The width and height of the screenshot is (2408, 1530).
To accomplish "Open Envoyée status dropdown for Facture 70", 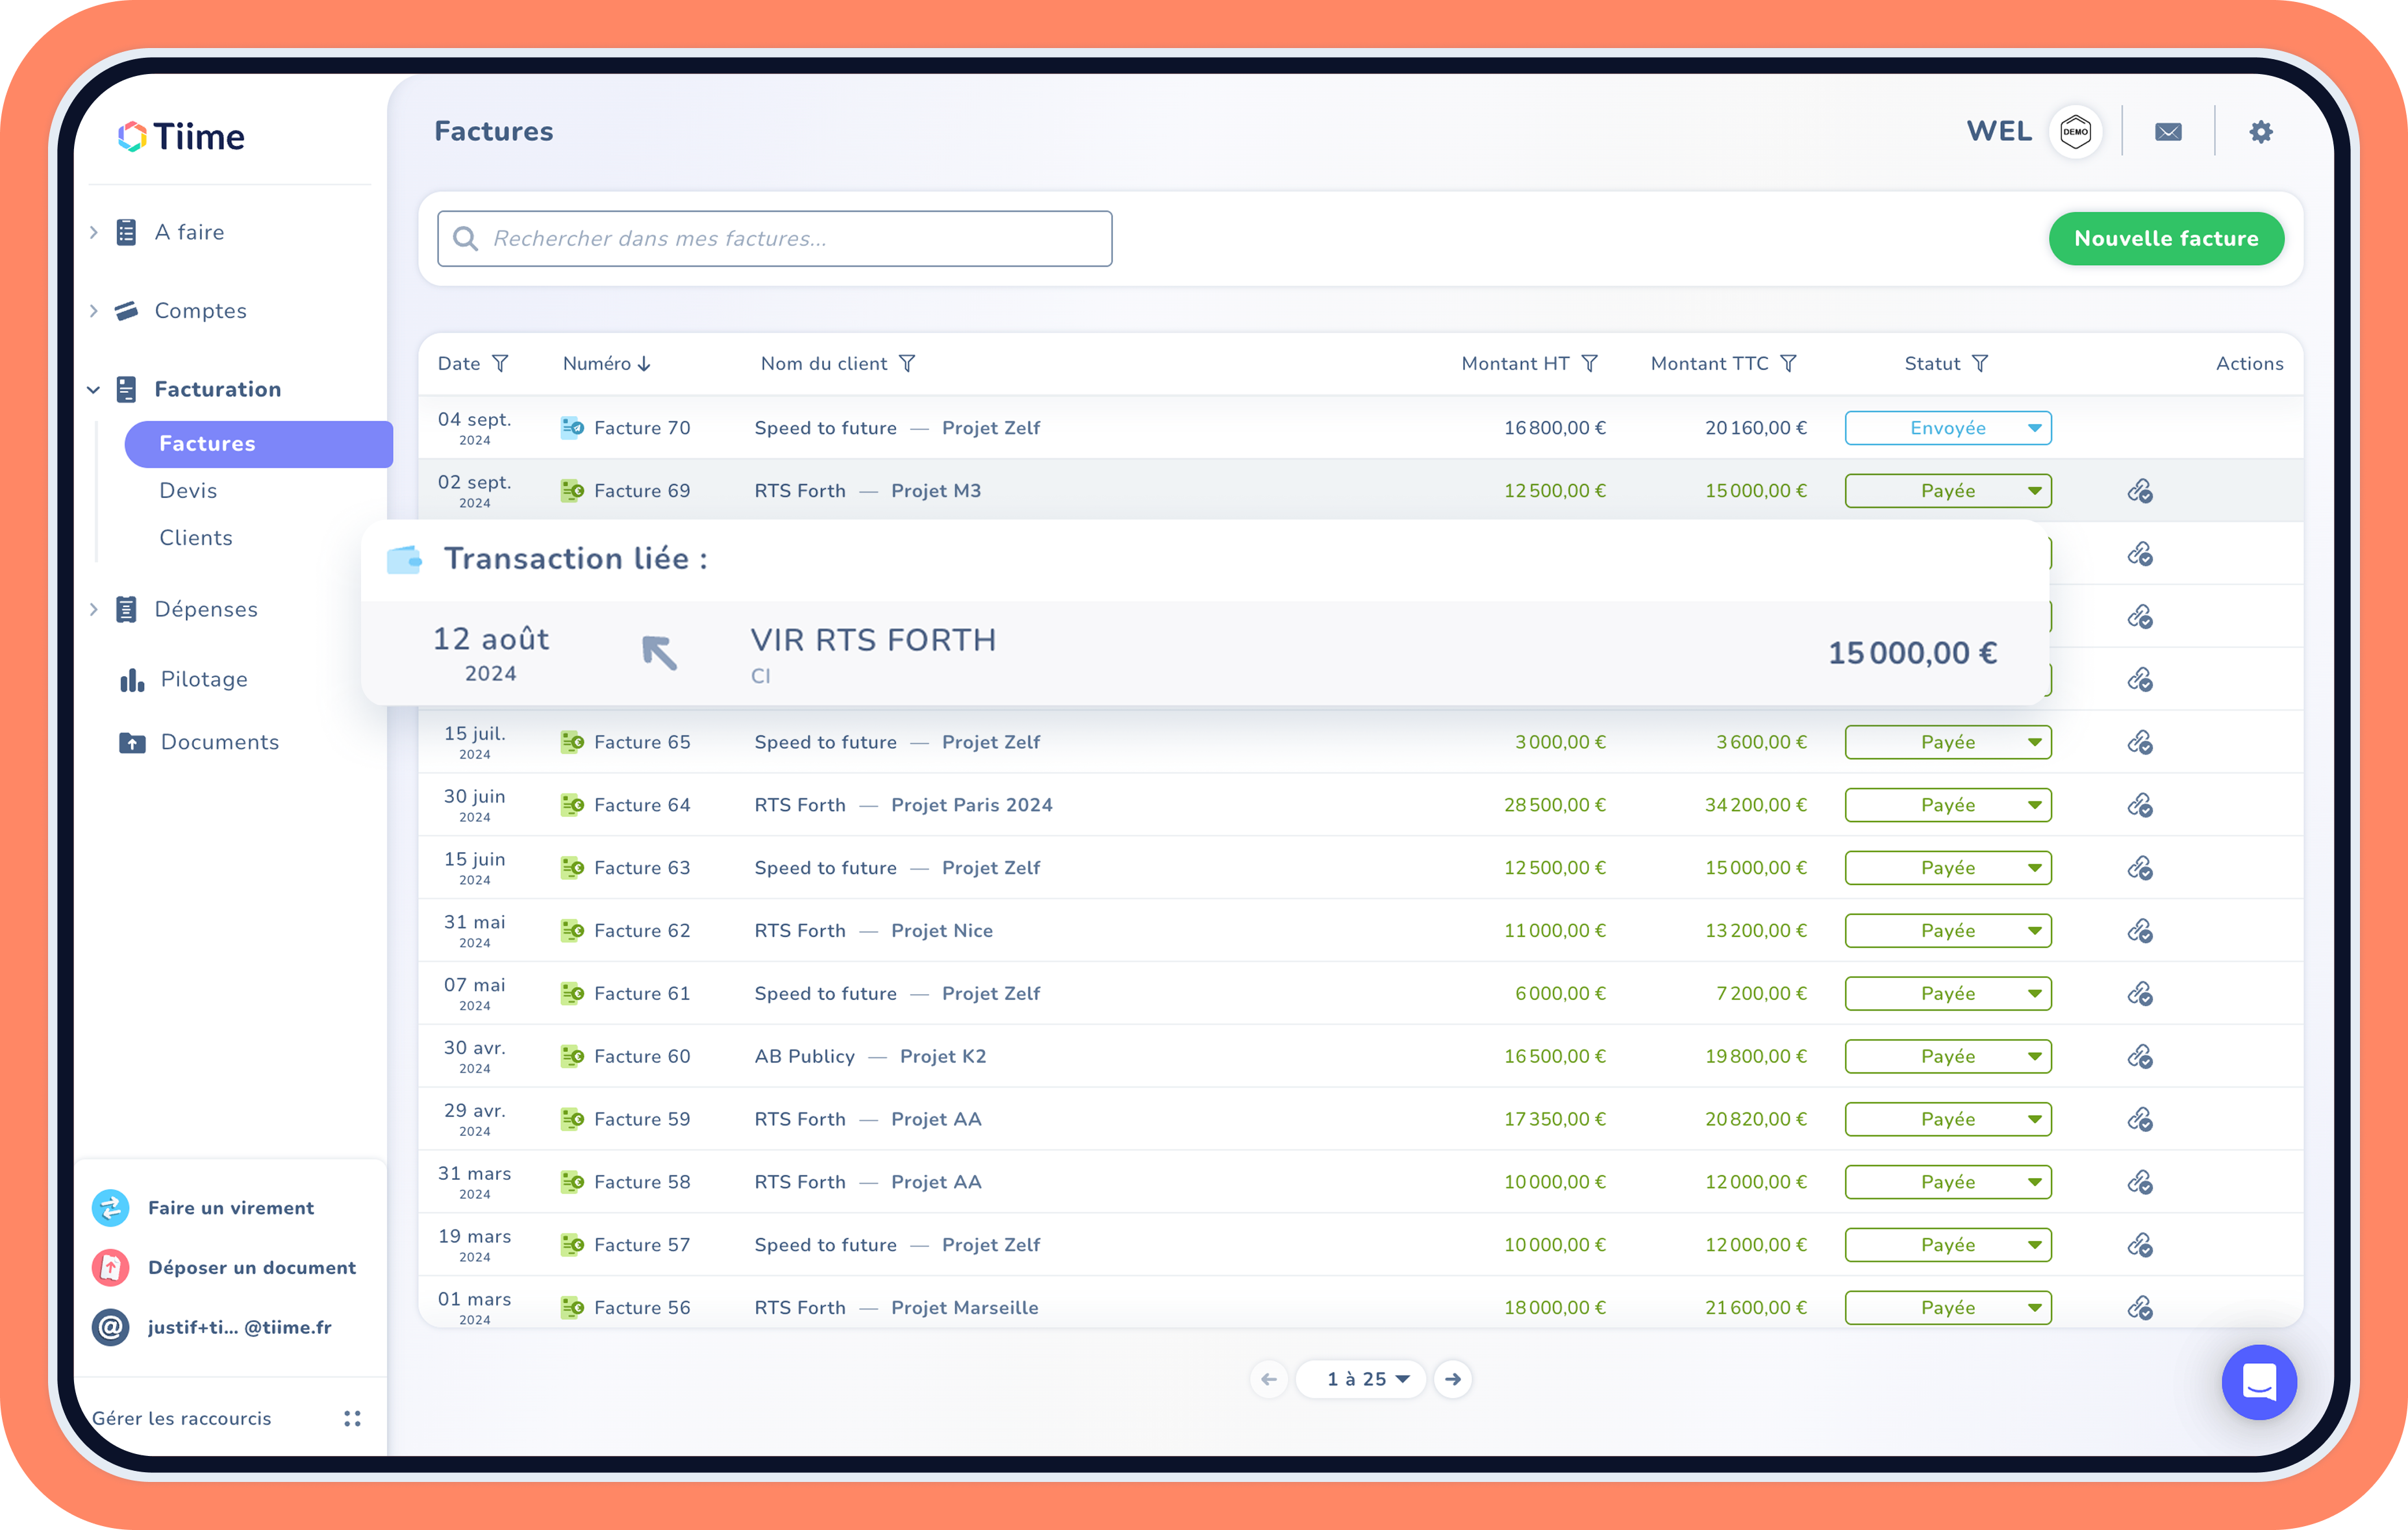I will click(x=1947, y=428).
